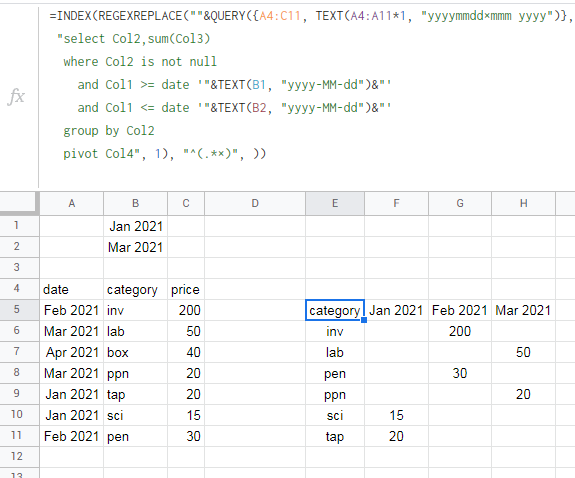Select column G header

click(460, 204)
